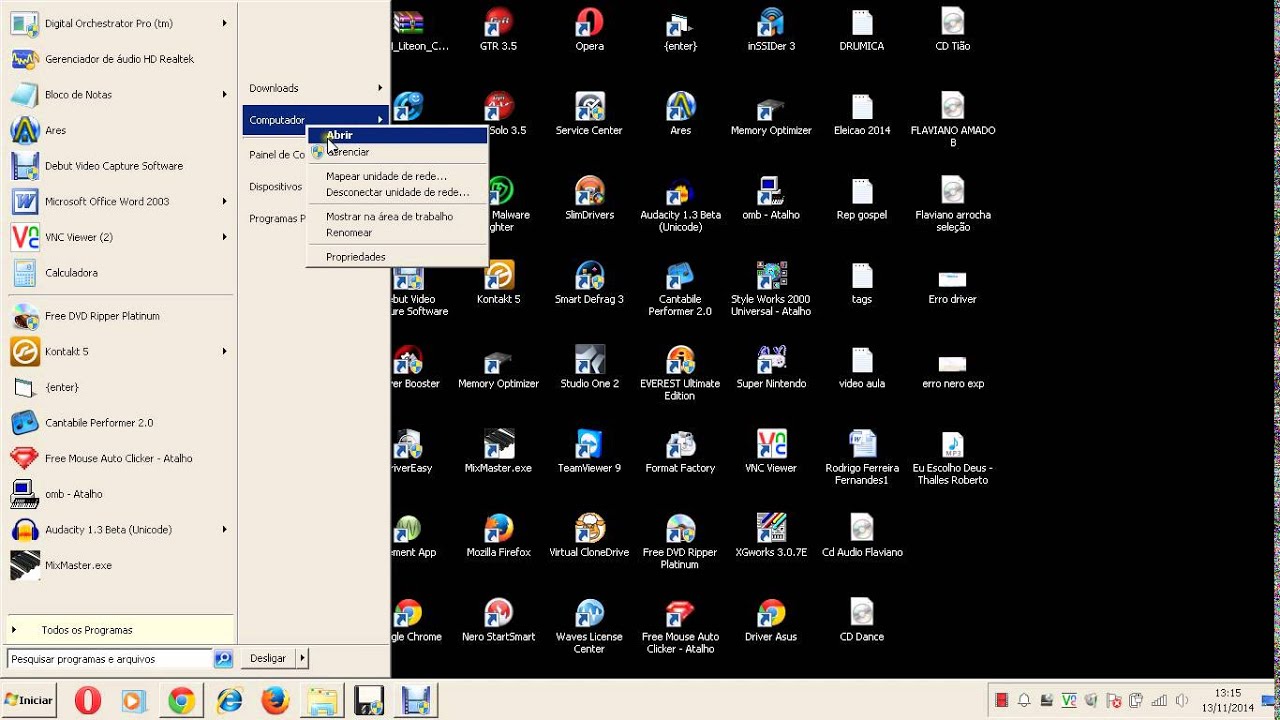Open the Opera desktop shortcut

(x=589, y=29)
